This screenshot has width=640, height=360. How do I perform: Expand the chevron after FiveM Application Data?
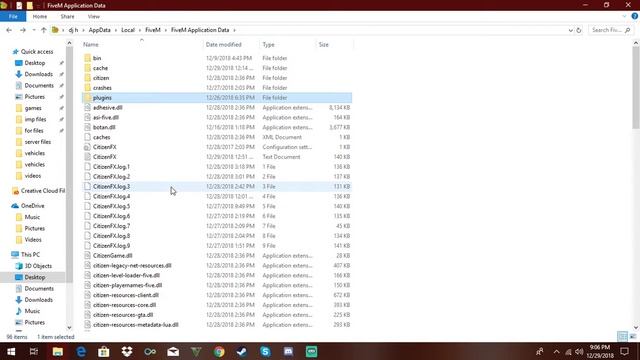coord(234,30)
